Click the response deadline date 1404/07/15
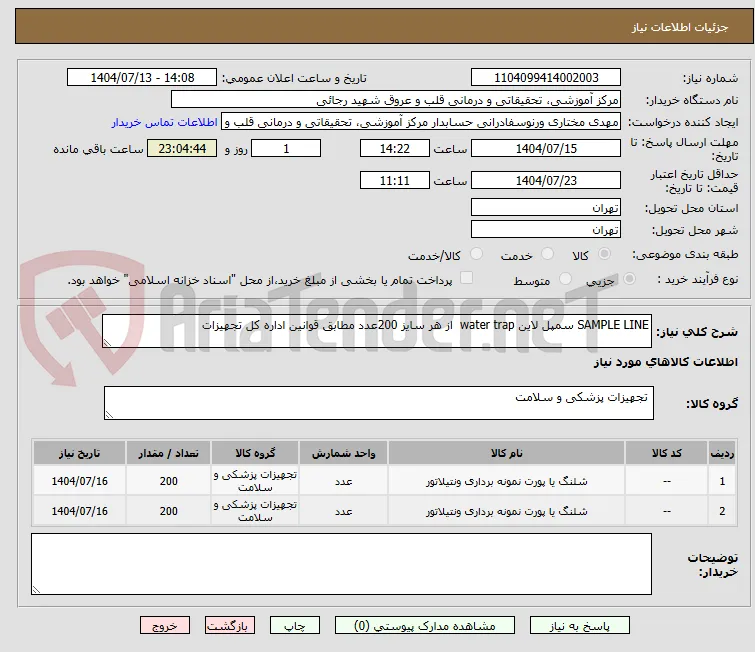Viewport: 755px width, 652px height. click(x=546, y=148)
